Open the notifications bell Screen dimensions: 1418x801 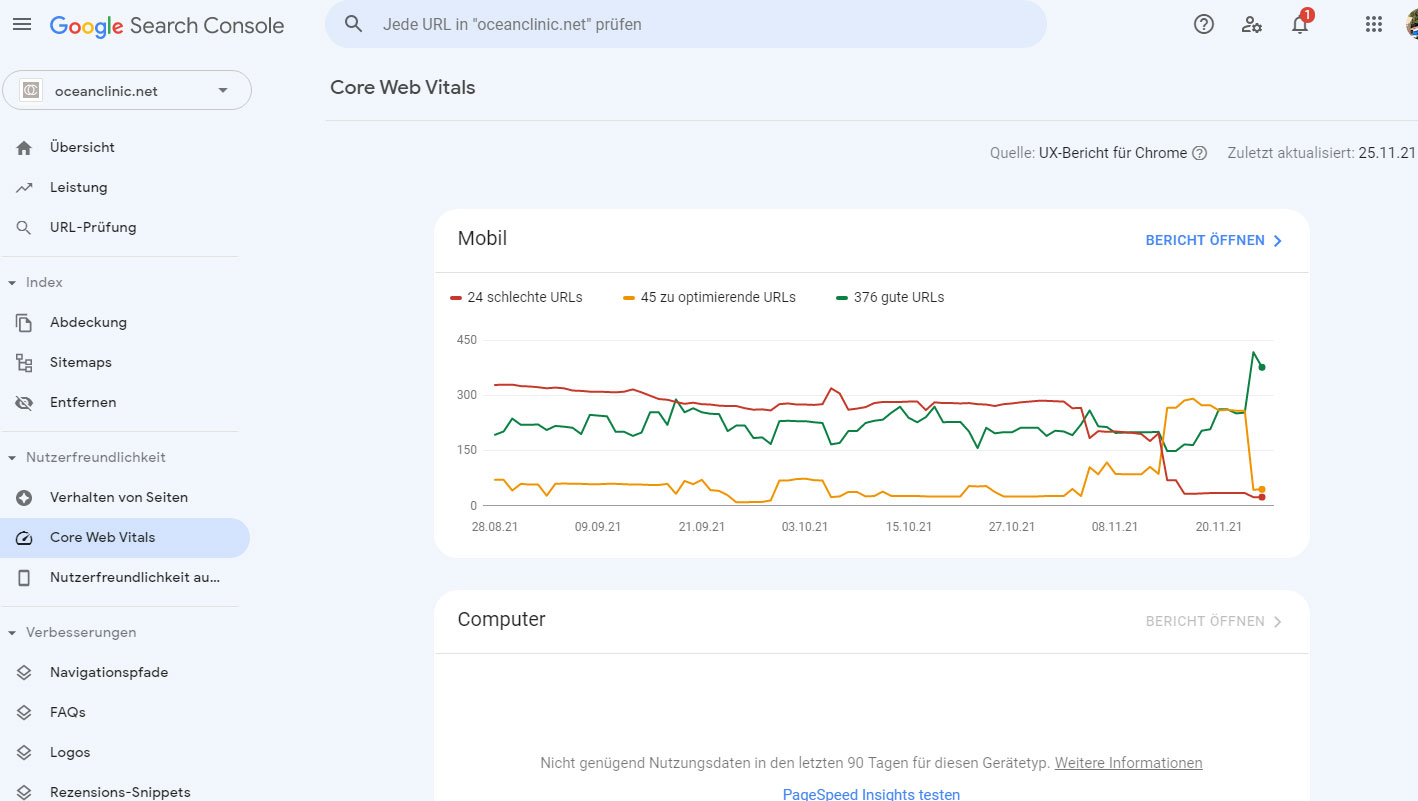(x=1300, y=25)
